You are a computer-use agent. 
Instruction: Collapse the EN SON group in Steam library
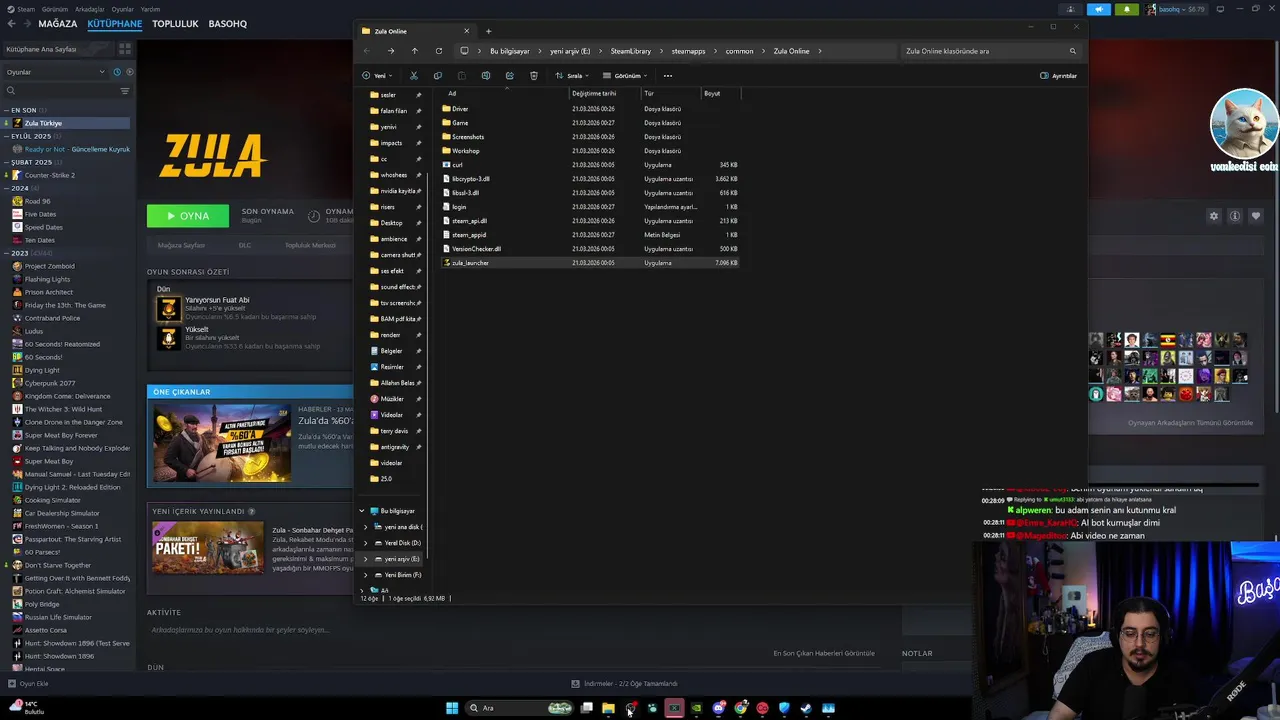[x=6, y=110]
